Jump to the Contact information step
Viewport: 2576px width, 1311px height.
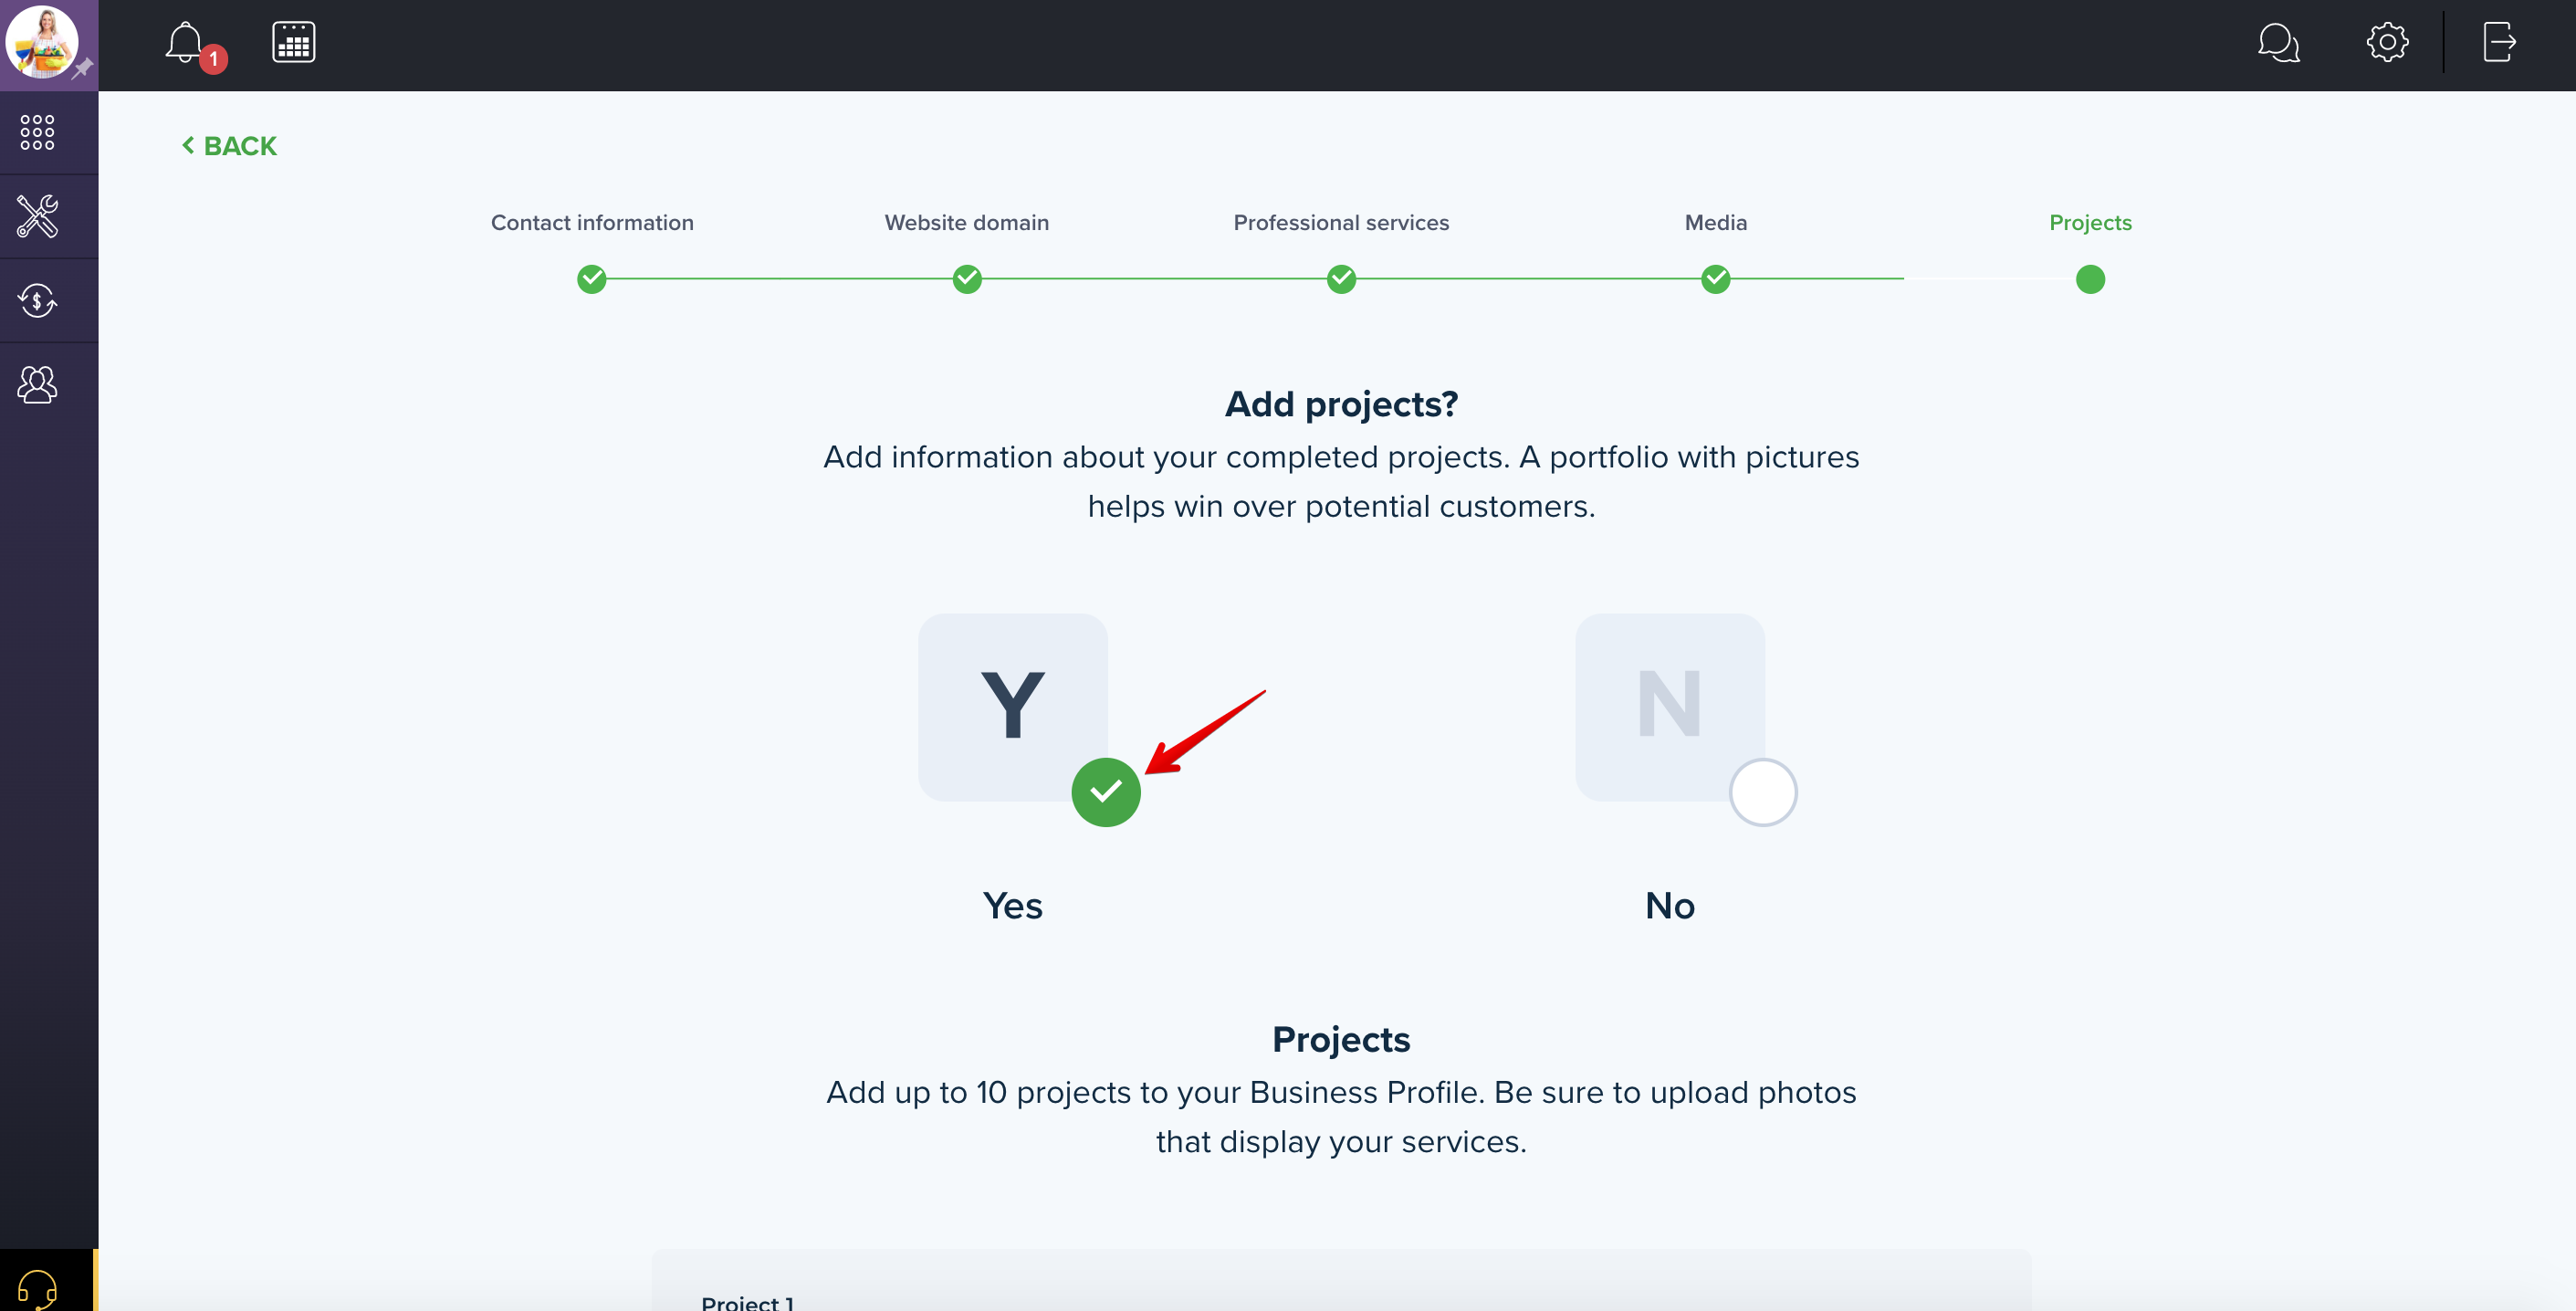coord(592,223)
